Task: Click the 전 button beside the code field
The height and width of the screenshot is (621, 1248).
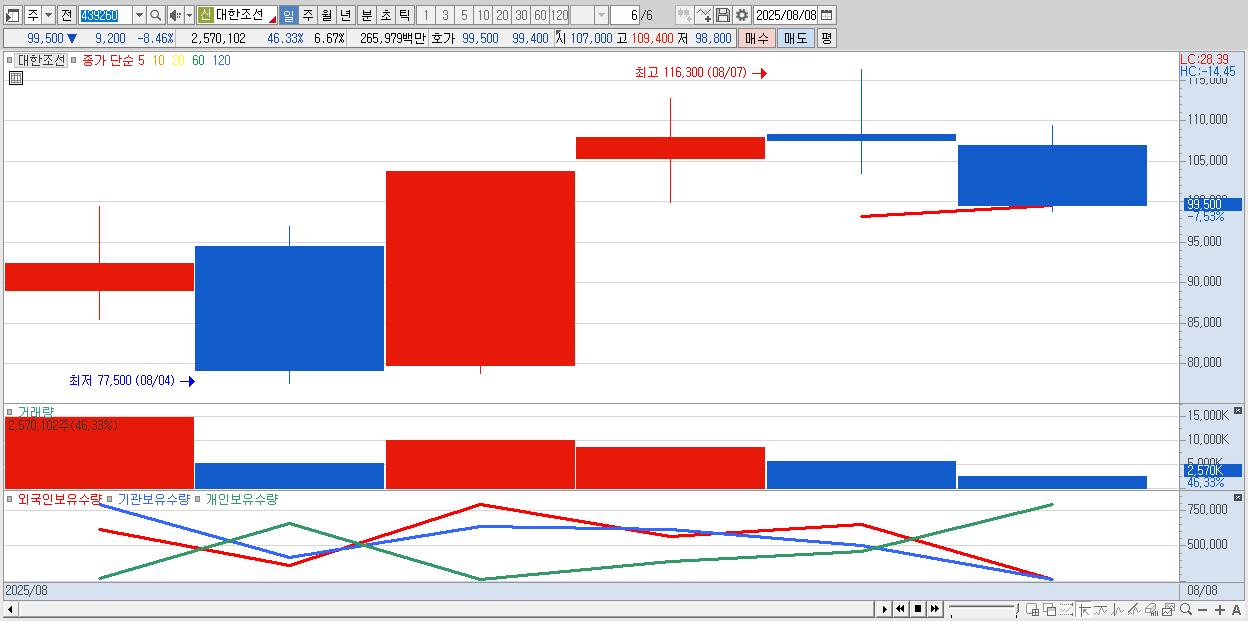Action: 66,15
